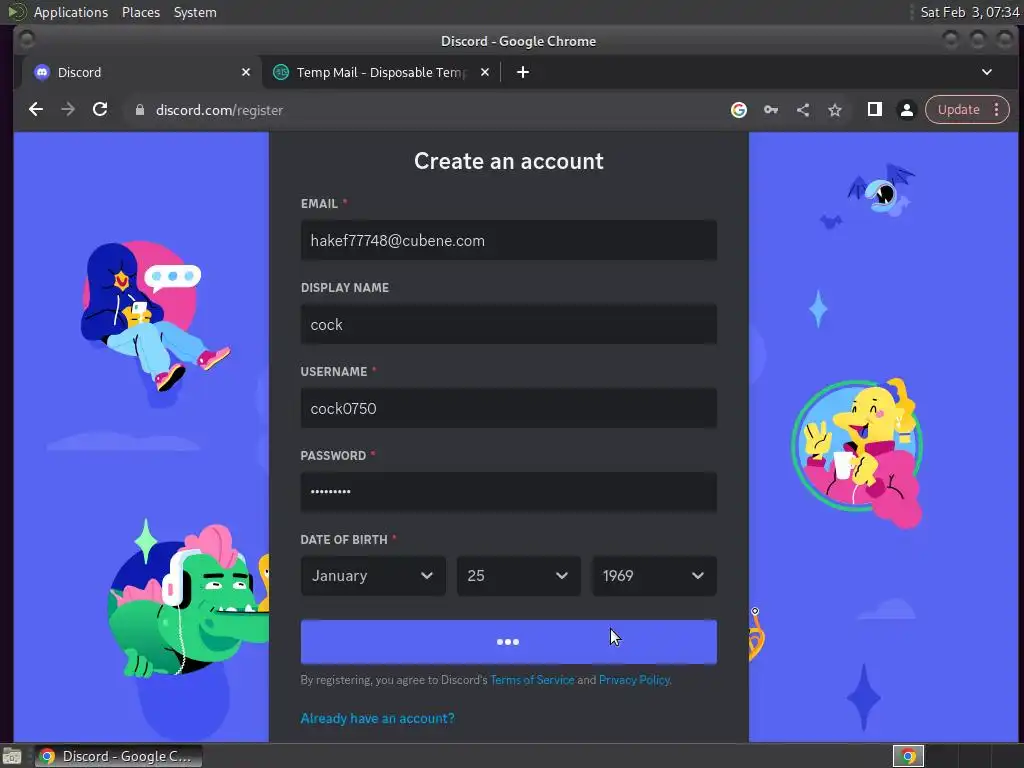This screenshot has height=768, width=1024.
Task: Click the Chrome tray icon in the bottom panel
Action: [908, 756]
